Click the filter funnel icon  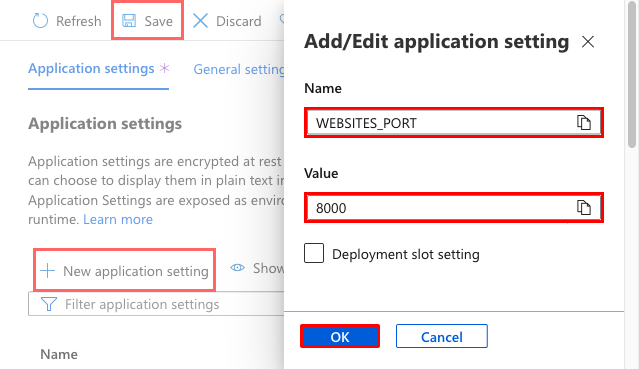[x=48, y=304]
